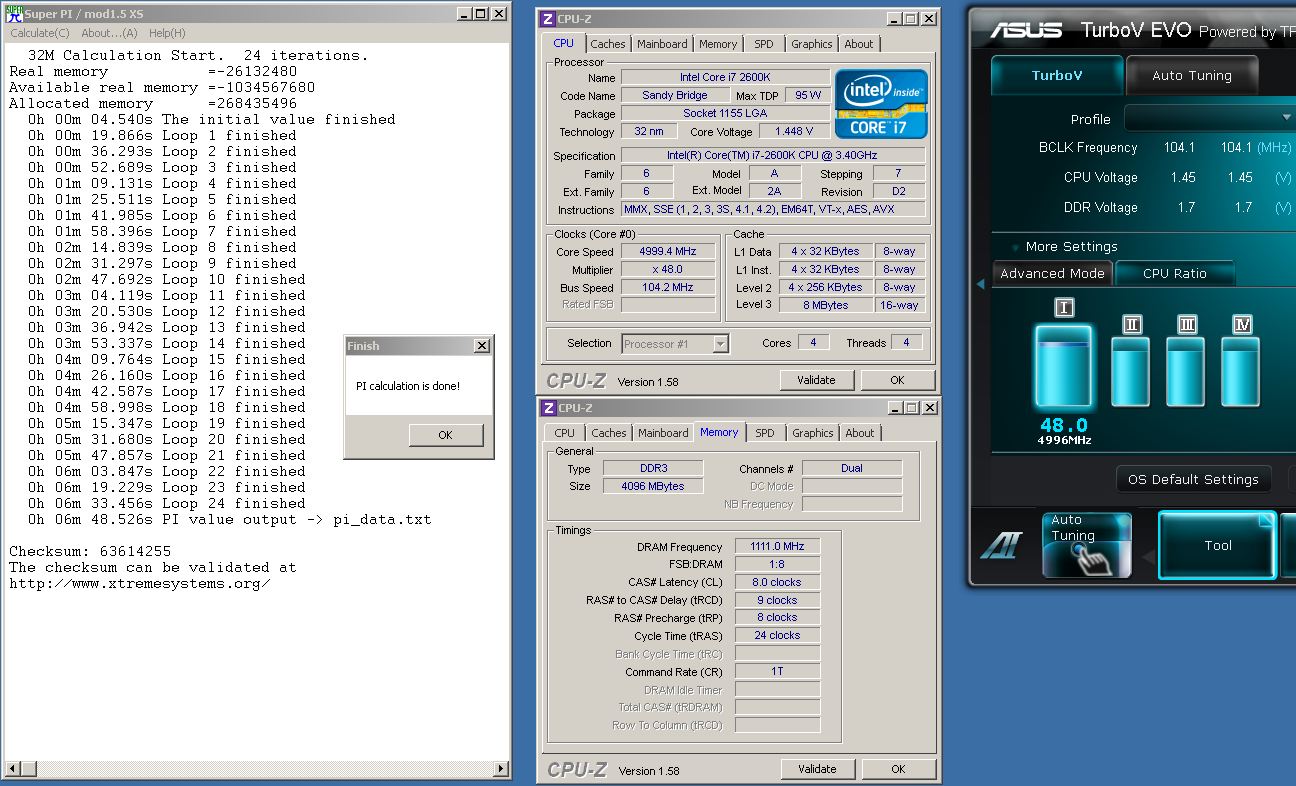Click the Super PI horizontal scrollbar track
Viewport: 1296px width, 786px height.
tap(258, 769)
